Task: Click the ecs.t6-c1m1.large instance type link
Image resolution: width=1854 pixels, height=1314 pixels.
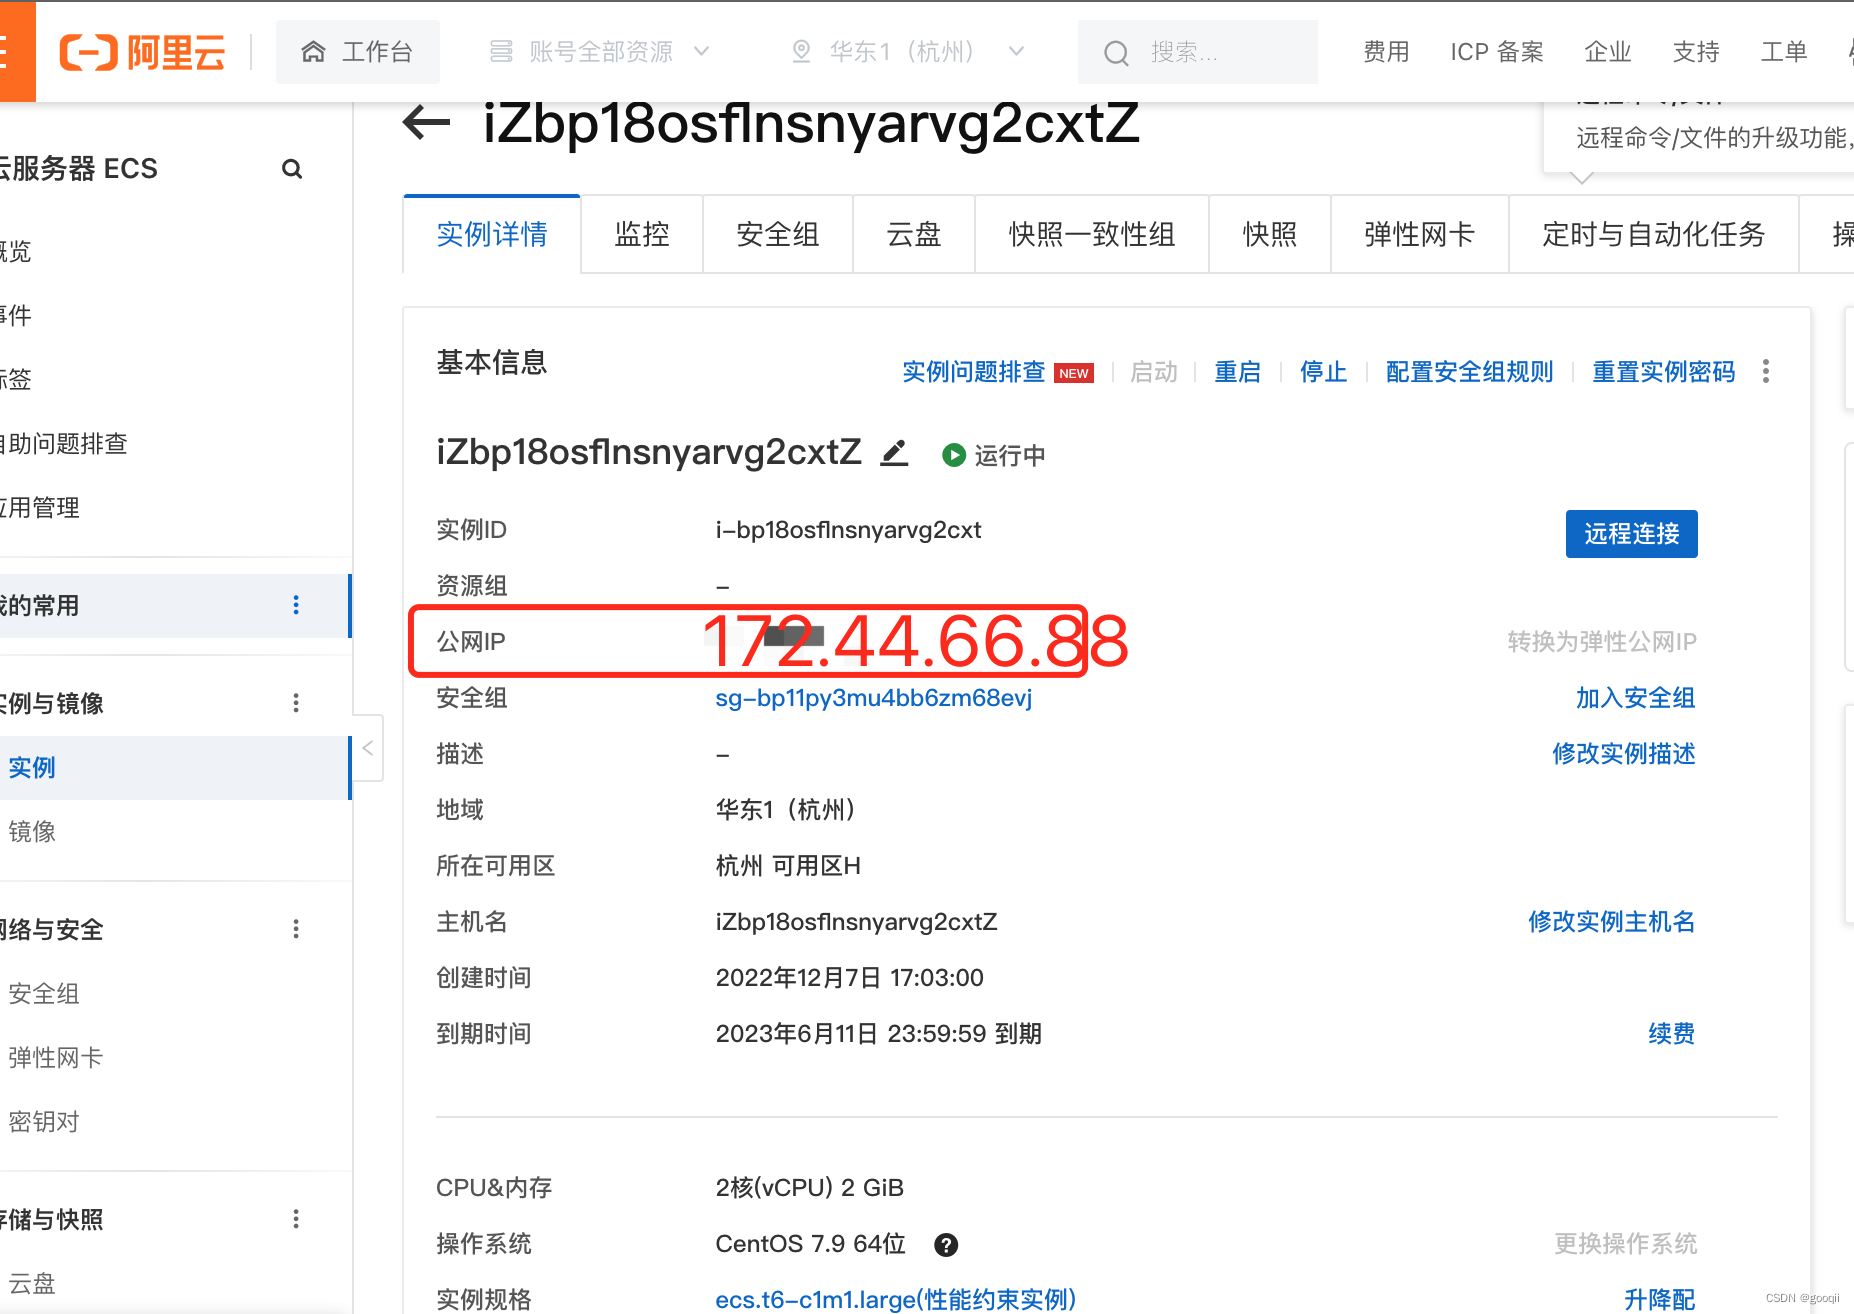Action: coord(895,1299)
